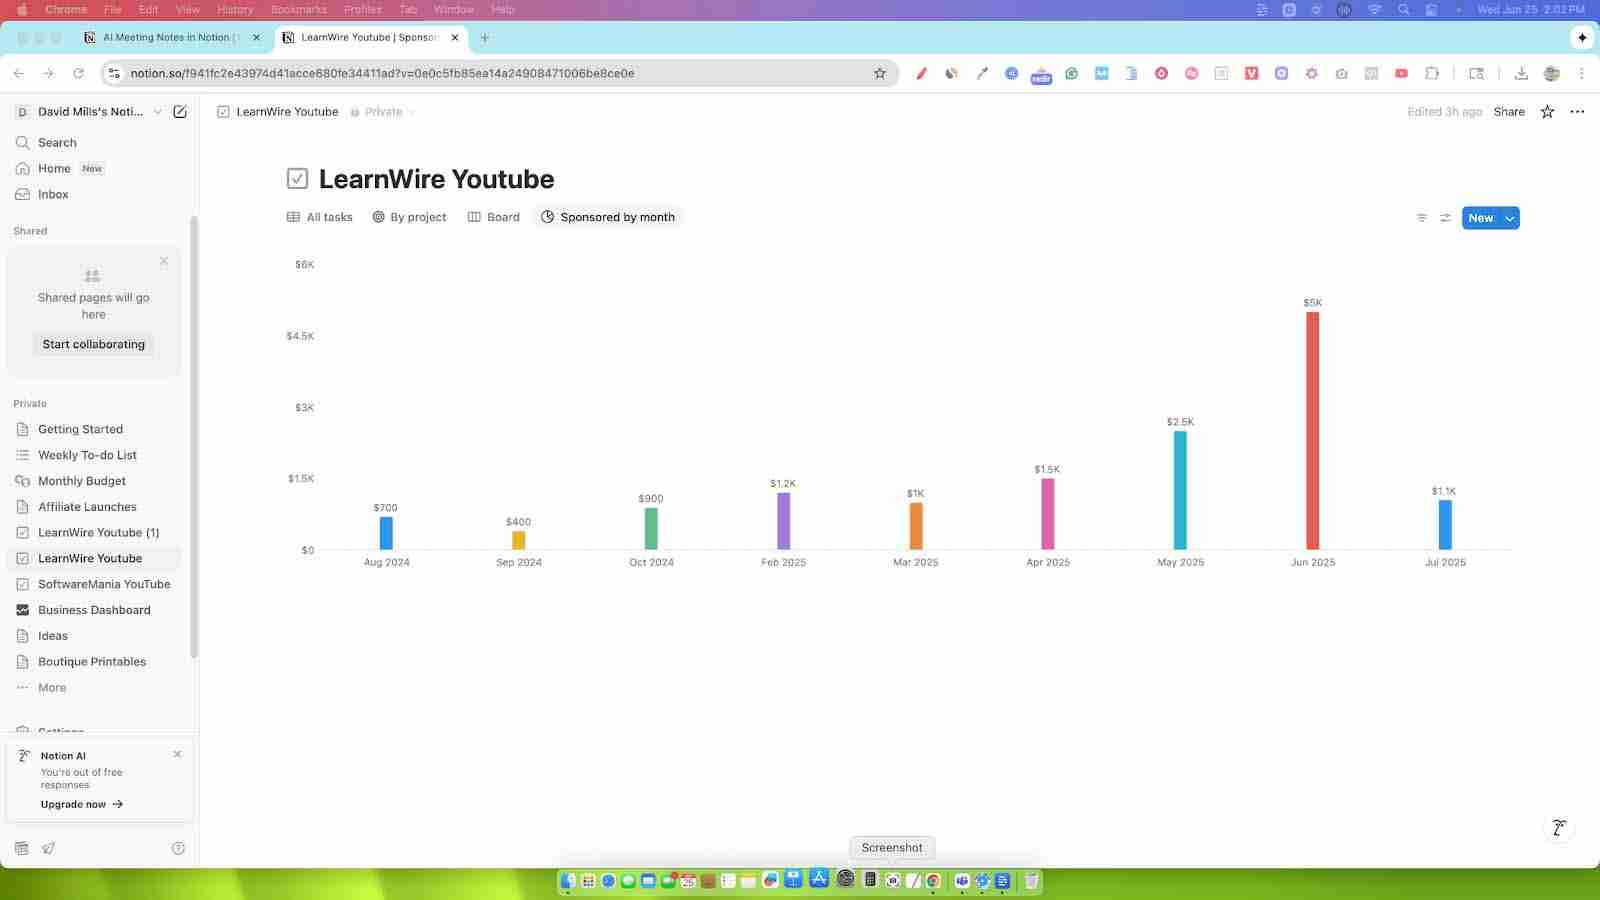Open a new browser tab

485,37
